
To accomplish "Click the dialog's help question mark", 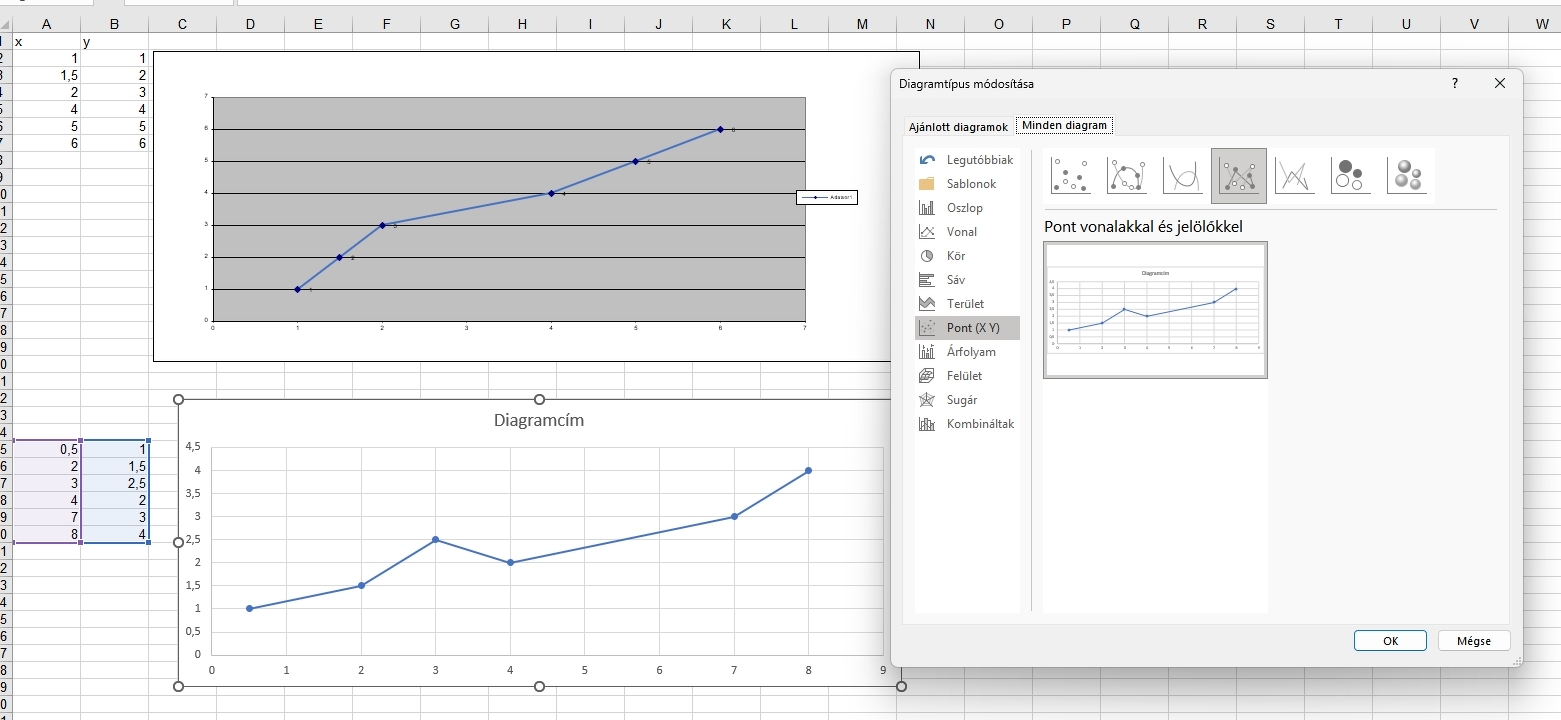I will click(1455, 84).
